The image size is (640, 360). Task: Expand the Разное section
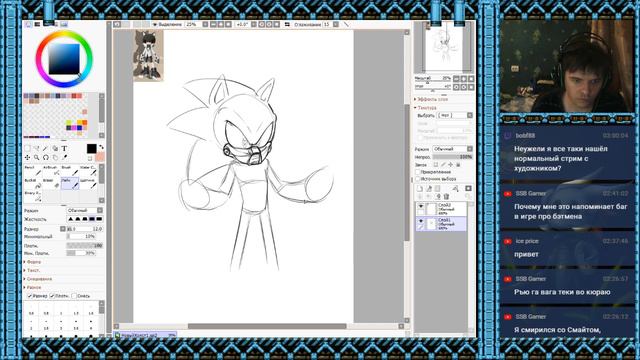pos(33,288)
